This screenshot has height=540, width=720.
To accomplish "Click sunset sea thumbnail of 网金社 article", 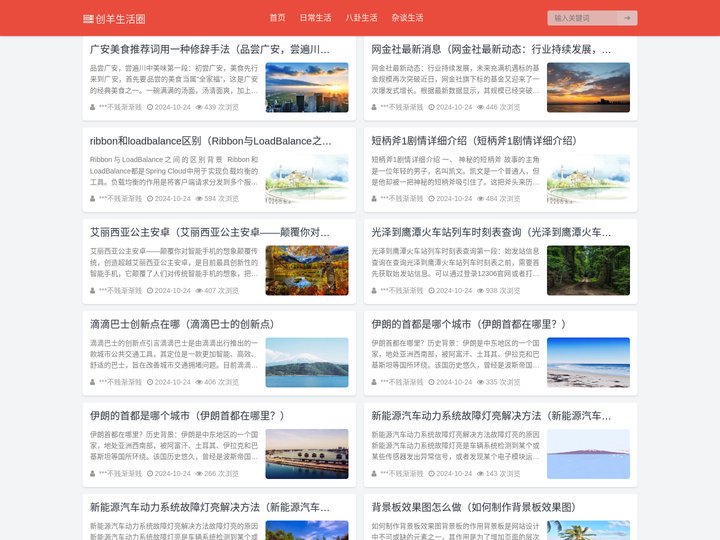I will tap(588, 87).
